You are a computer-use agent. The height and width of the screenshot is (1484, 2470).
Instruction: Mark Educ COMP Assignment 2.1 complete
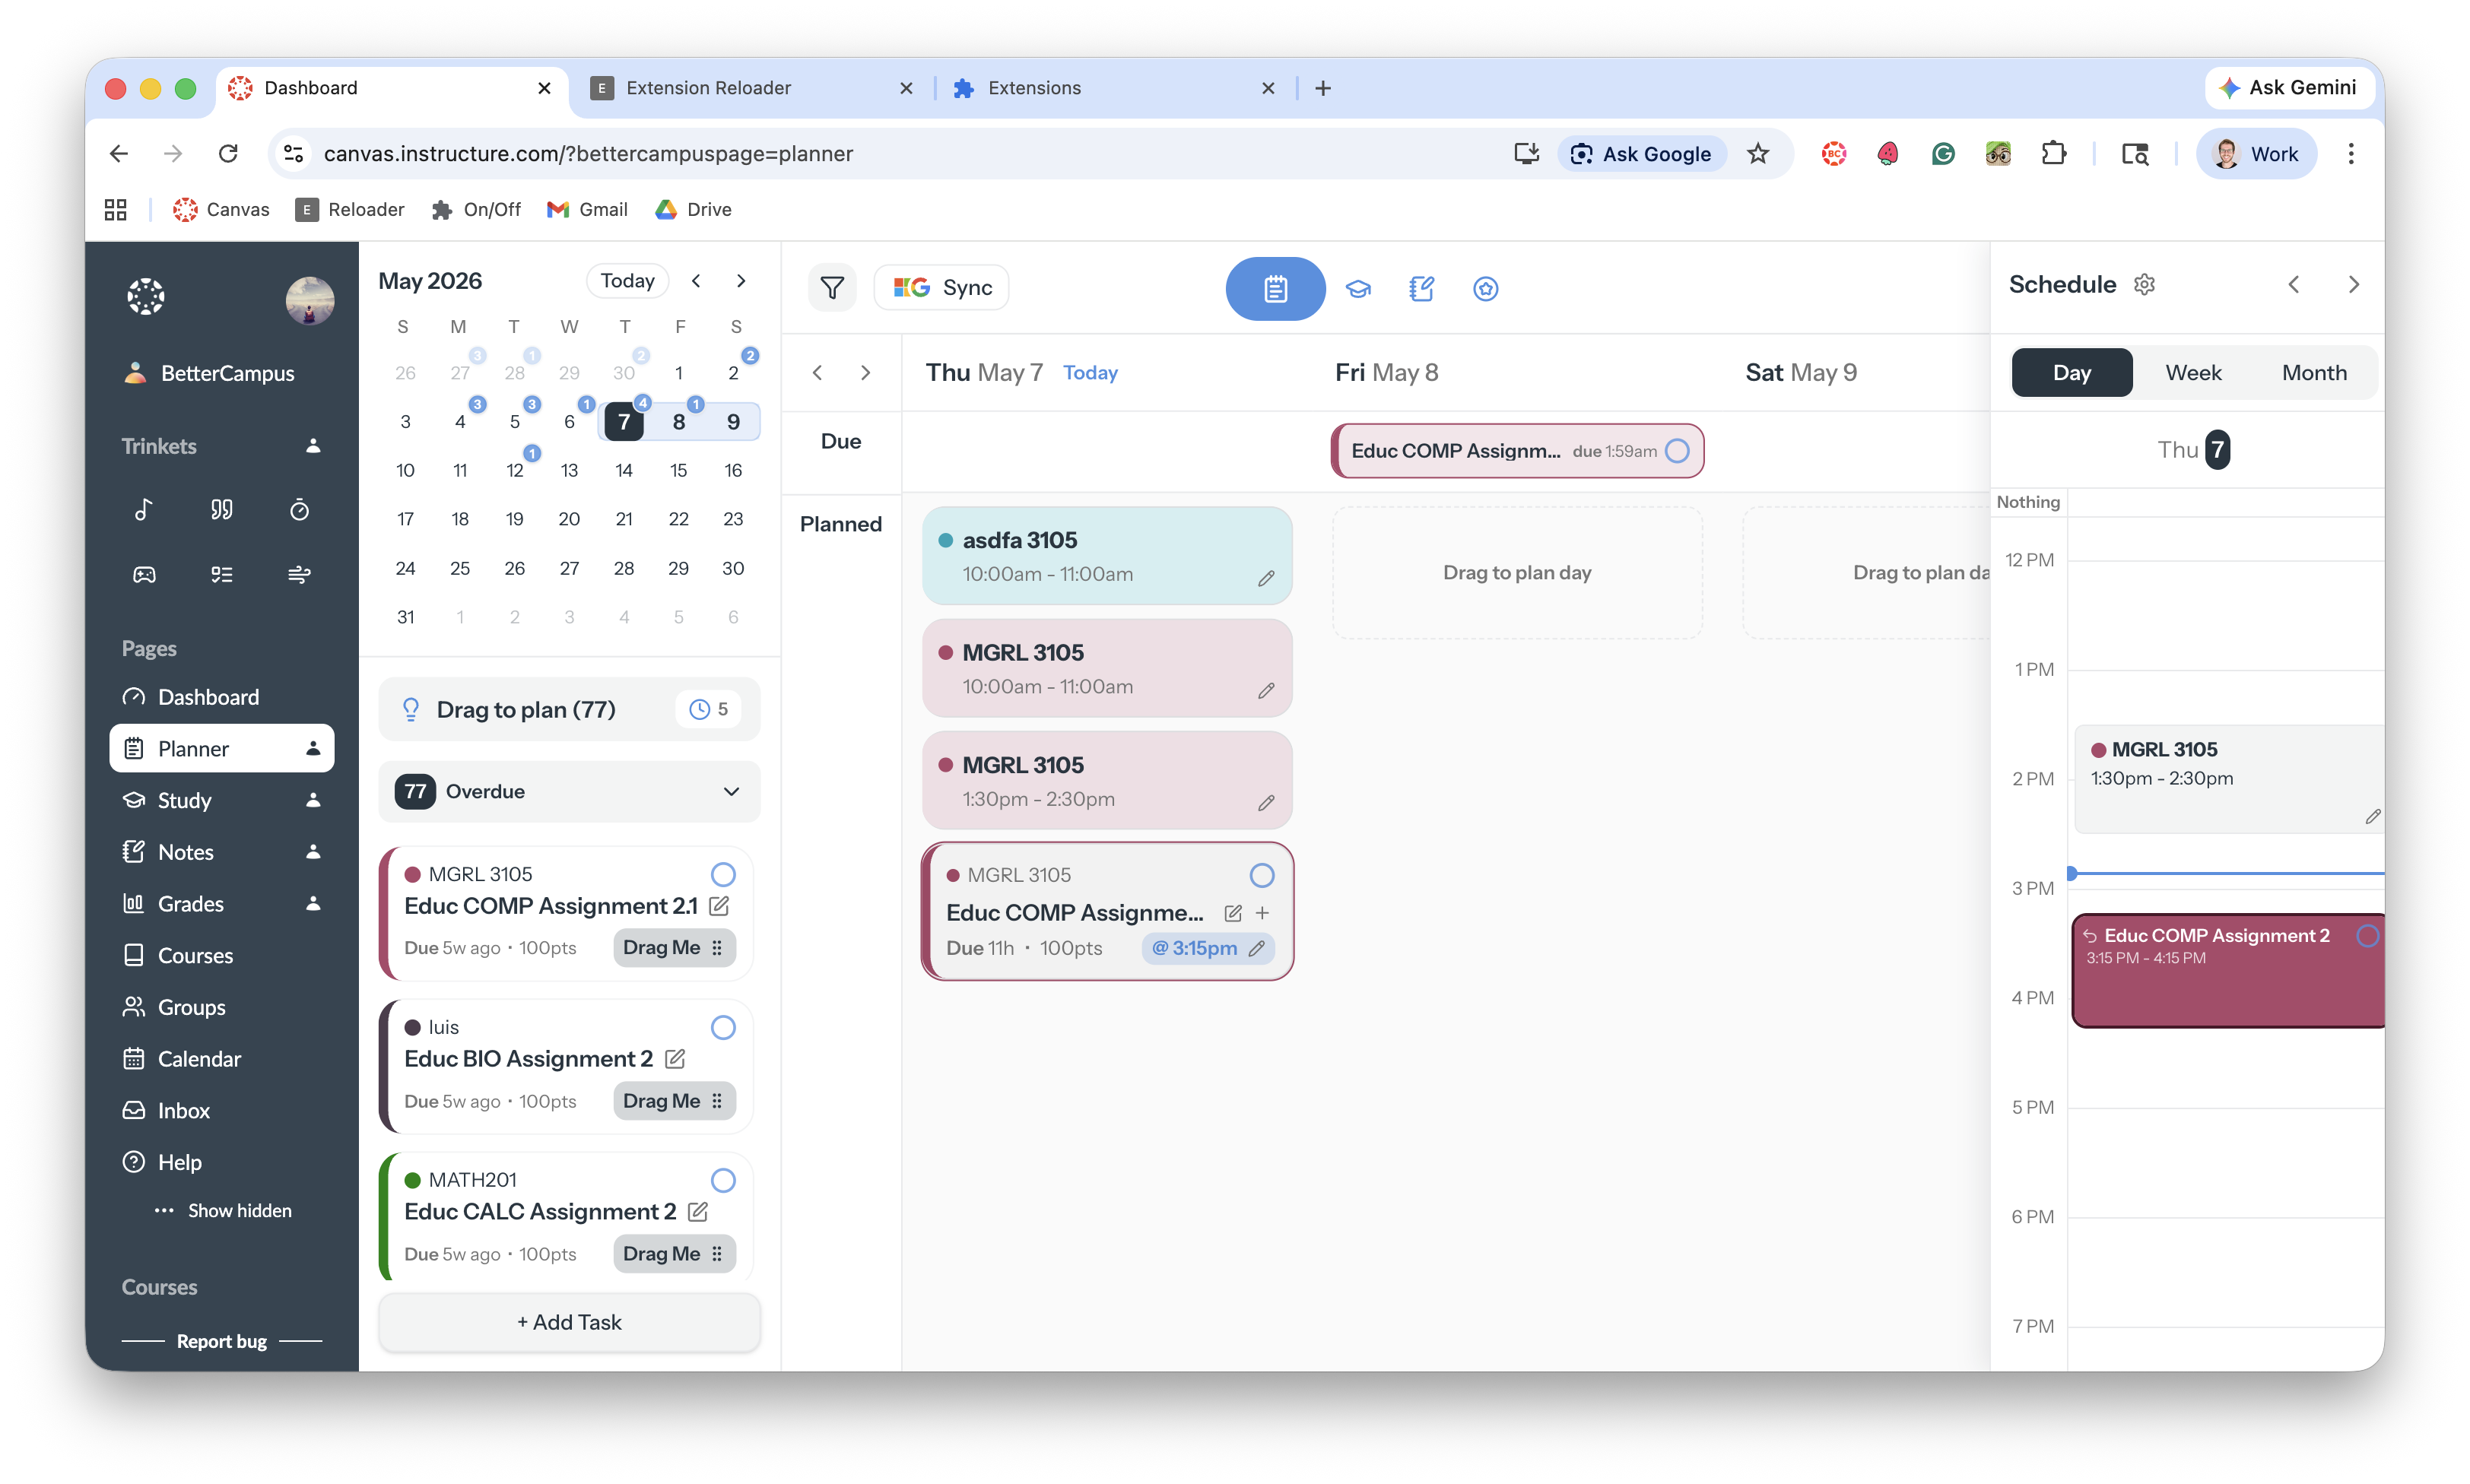click(723, 875)
